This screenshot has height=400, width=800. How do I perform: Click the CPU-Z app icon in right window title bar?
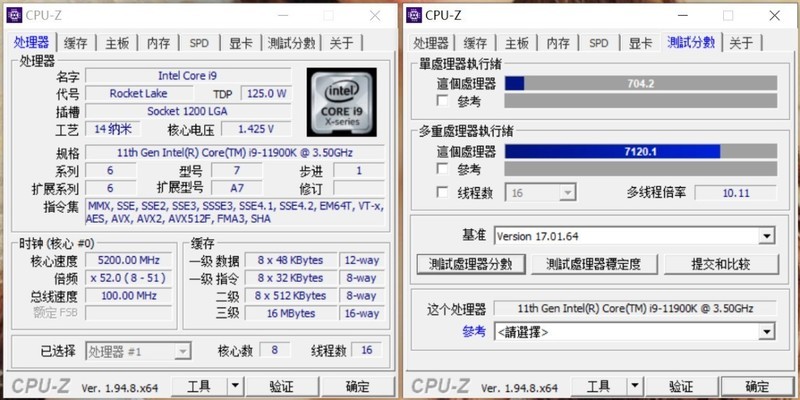[x=414, y=15]
